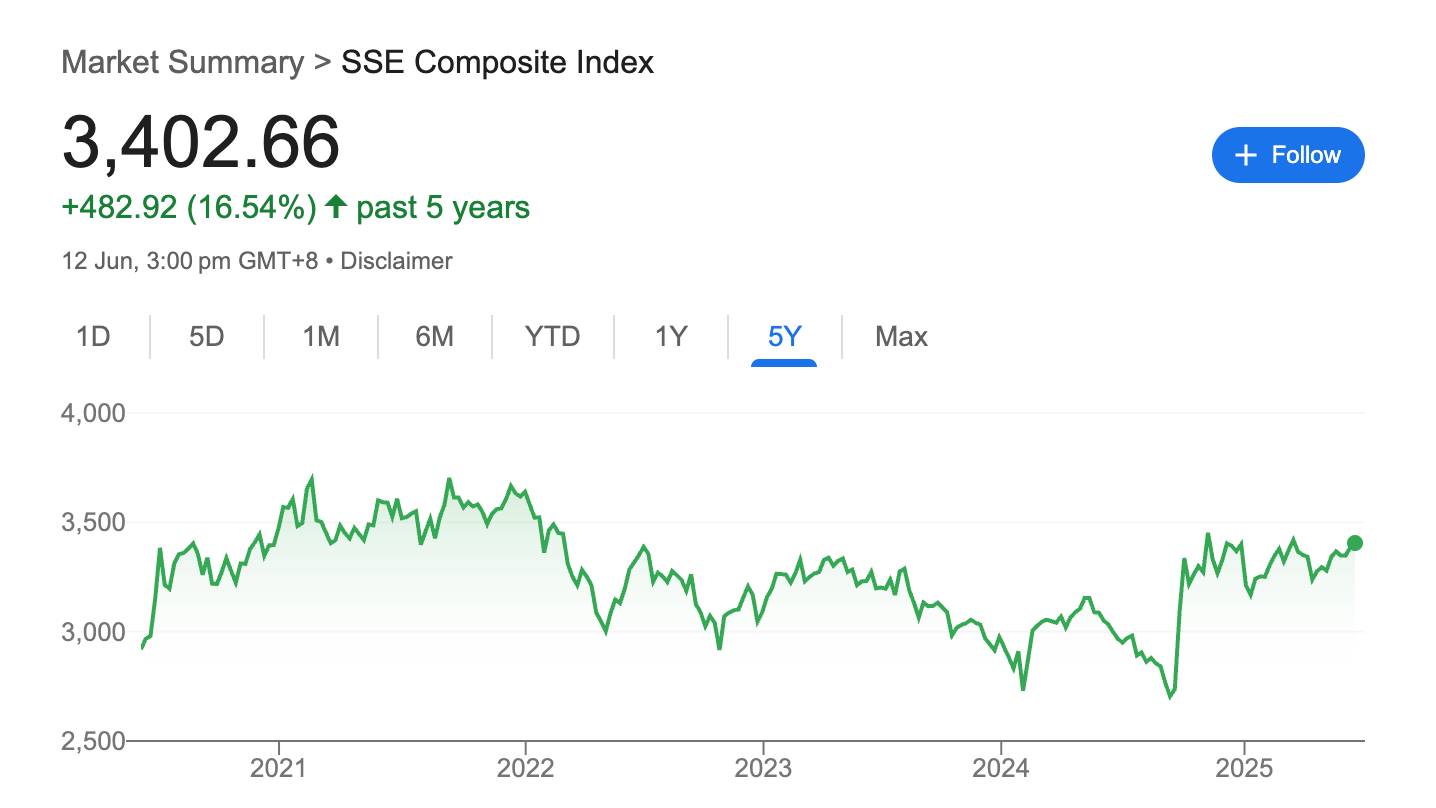1436x808 pixels.
Task: Go to Market Summary breadcrumb
Action: tap(182, 62)
